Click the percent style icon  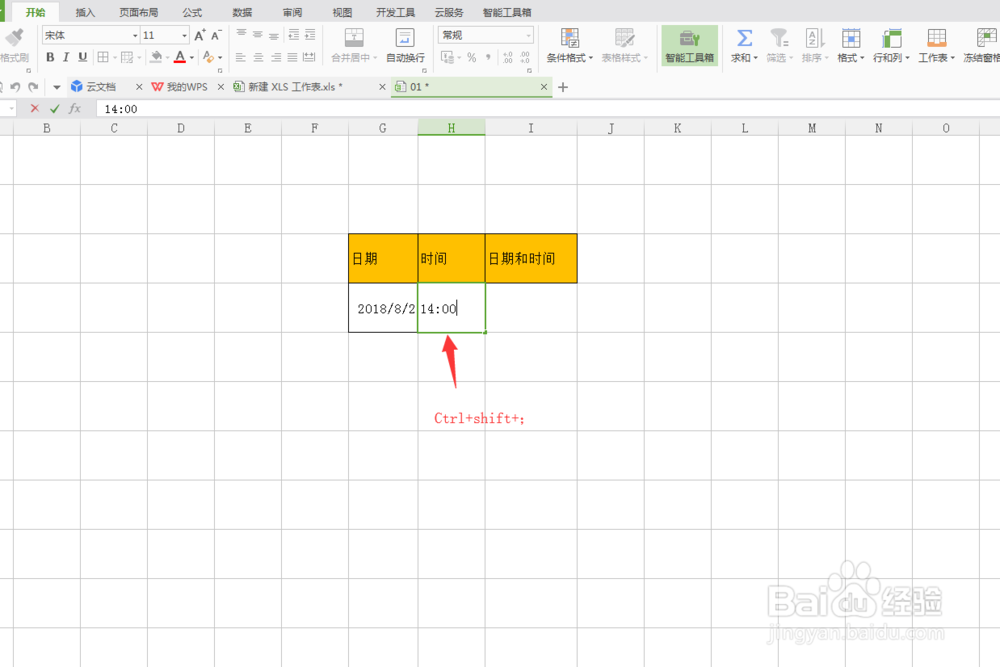point(471,57)
